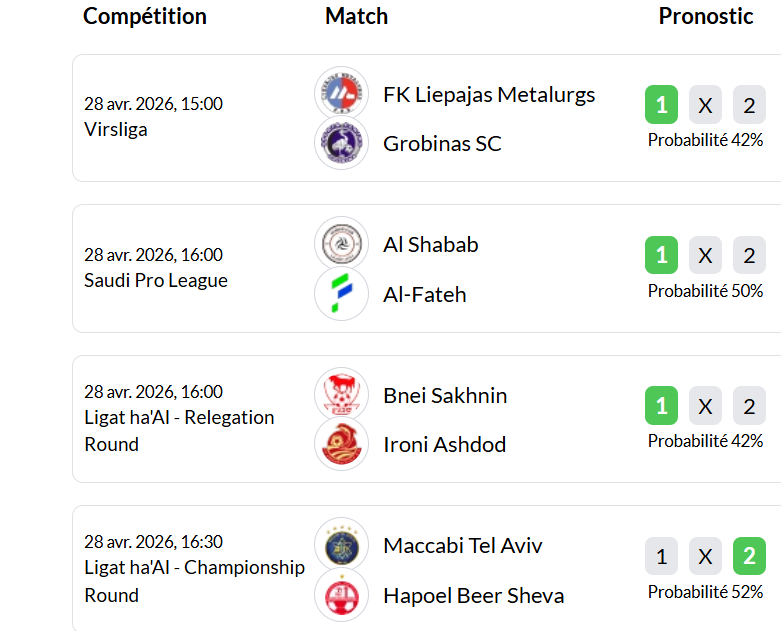Click the Pronostic column header

pos(706,16)
